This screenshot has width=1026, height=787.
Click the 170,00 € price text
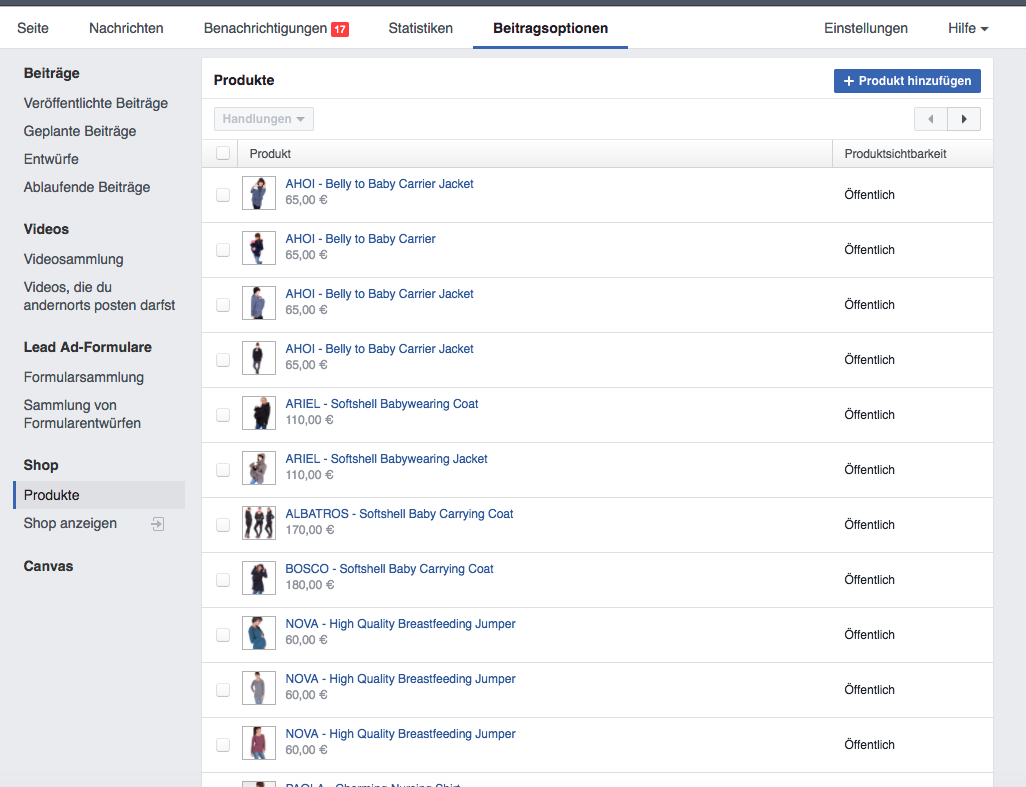click(310, 530)
